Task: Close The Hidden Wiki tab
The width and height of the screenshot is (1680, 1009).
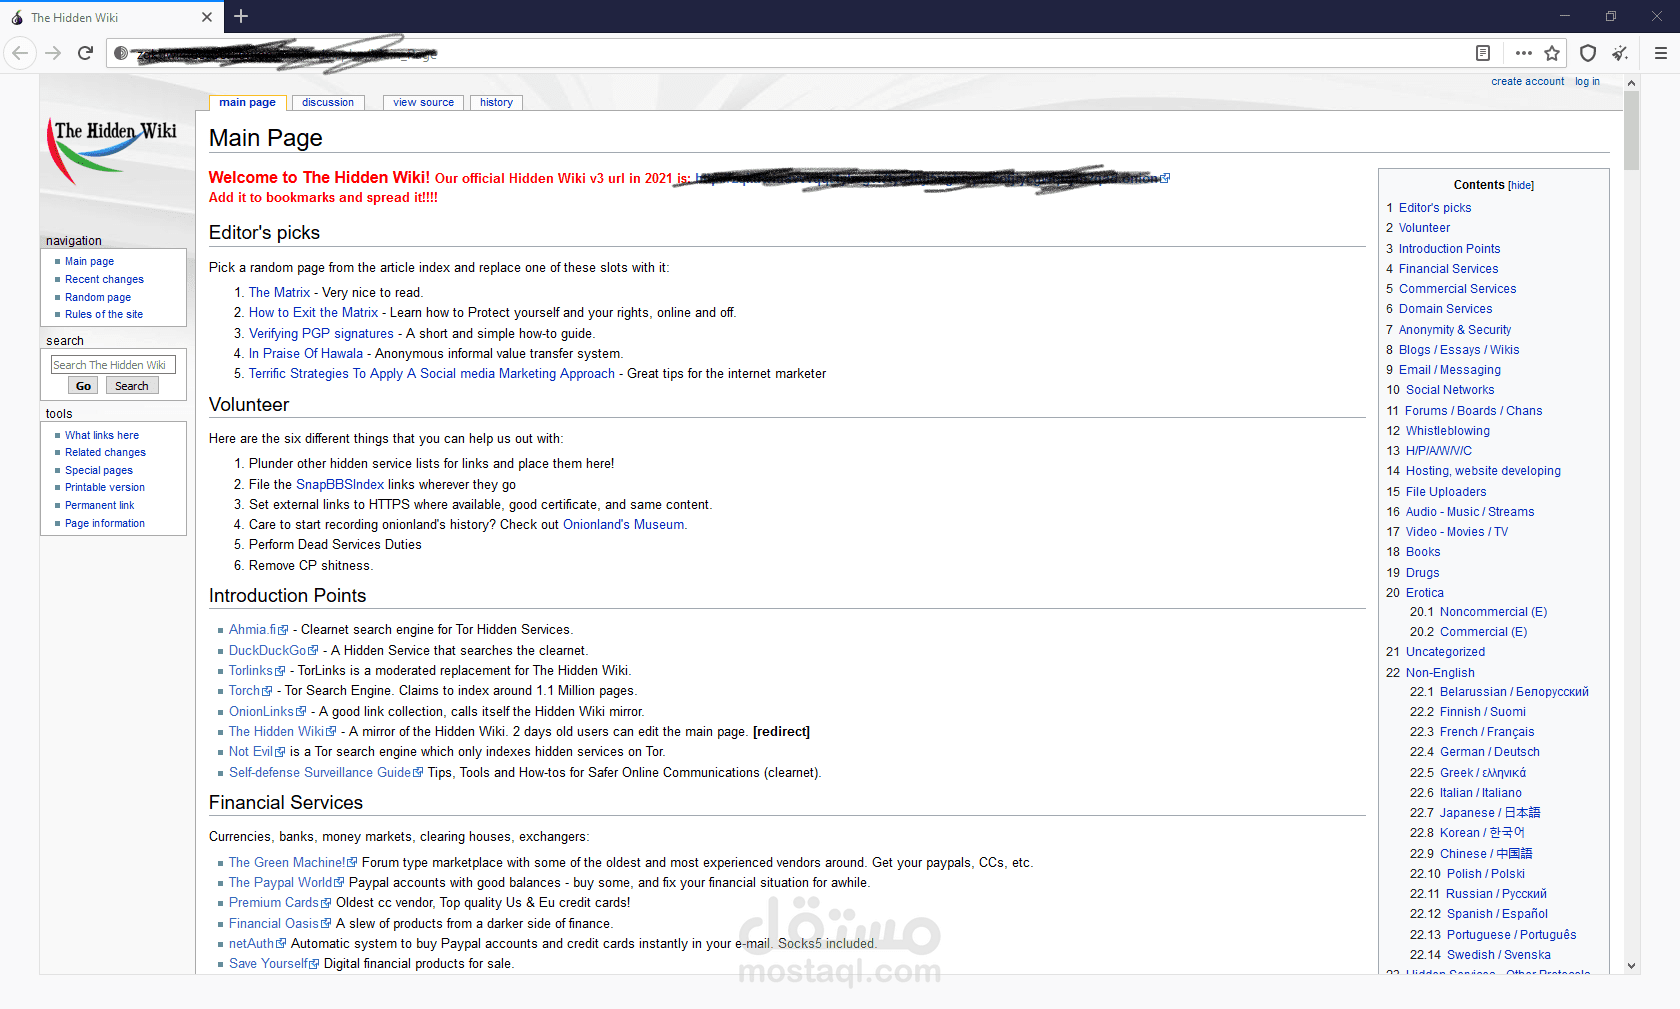Action: click(207, 17)
